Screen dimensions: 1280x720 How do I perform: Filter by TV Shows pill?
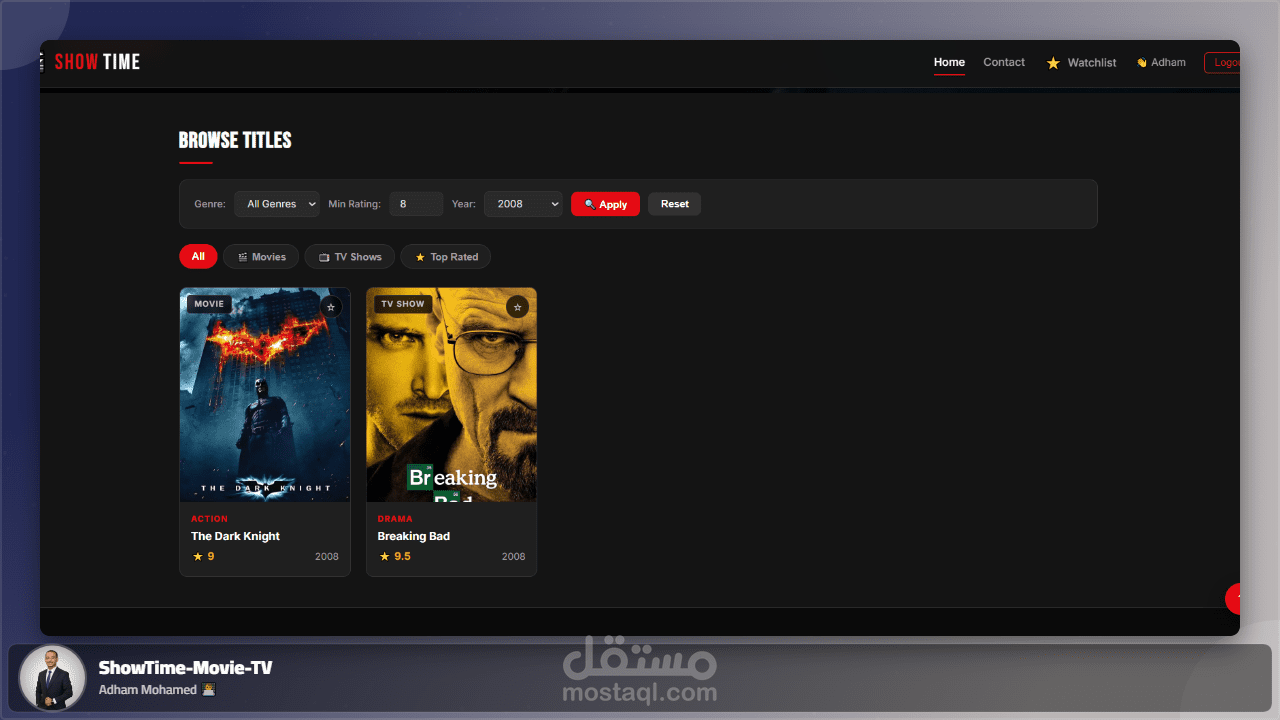click(x=350, y=257)
